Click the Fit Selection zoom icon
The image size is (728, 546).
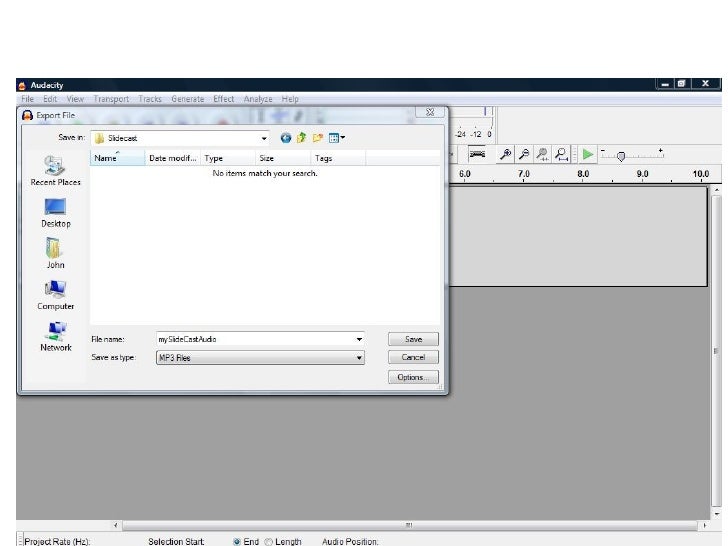542,154
